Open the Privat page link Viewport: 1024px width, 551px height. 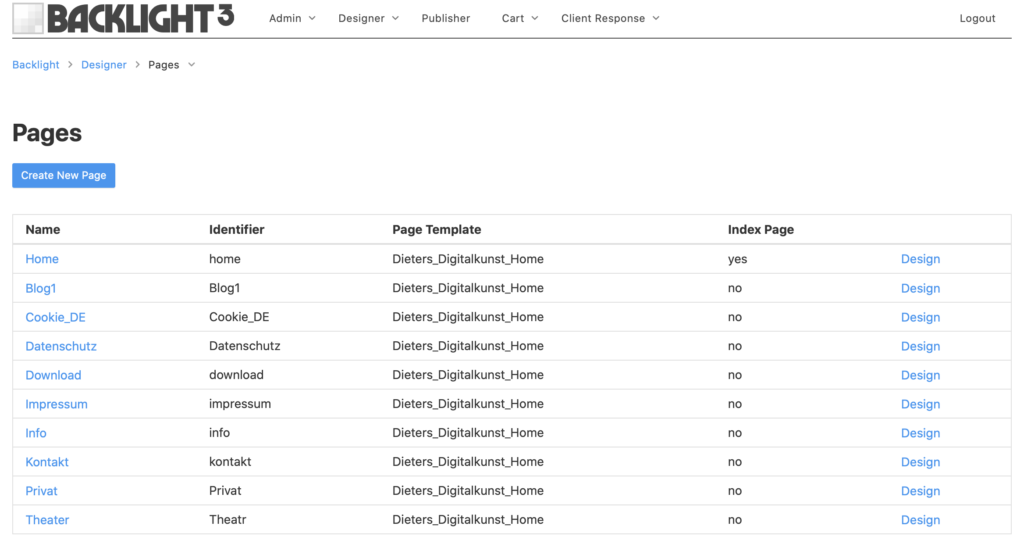[x=41, y=491]
